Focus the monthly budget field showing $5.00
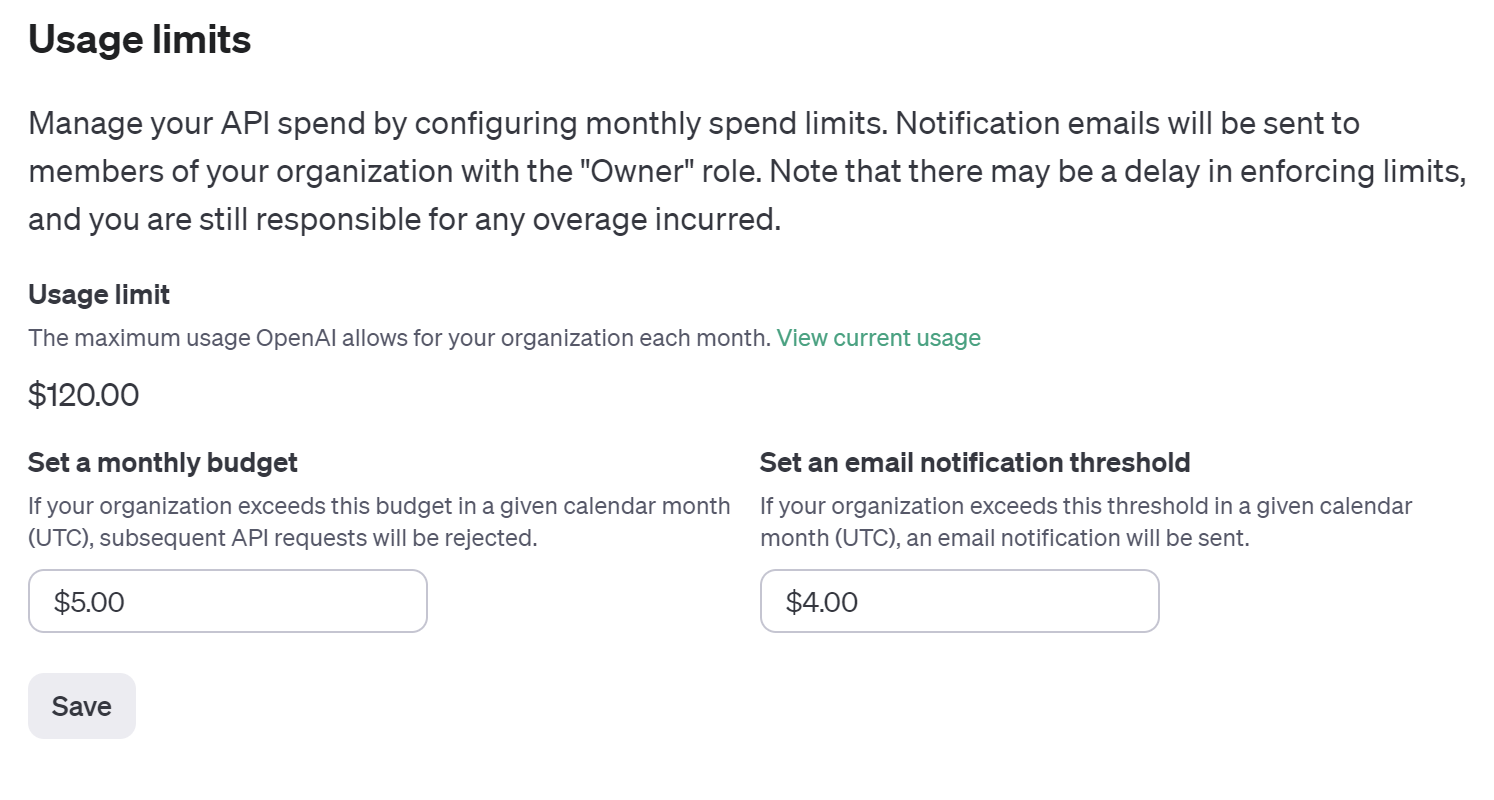 tap(227, 601)
